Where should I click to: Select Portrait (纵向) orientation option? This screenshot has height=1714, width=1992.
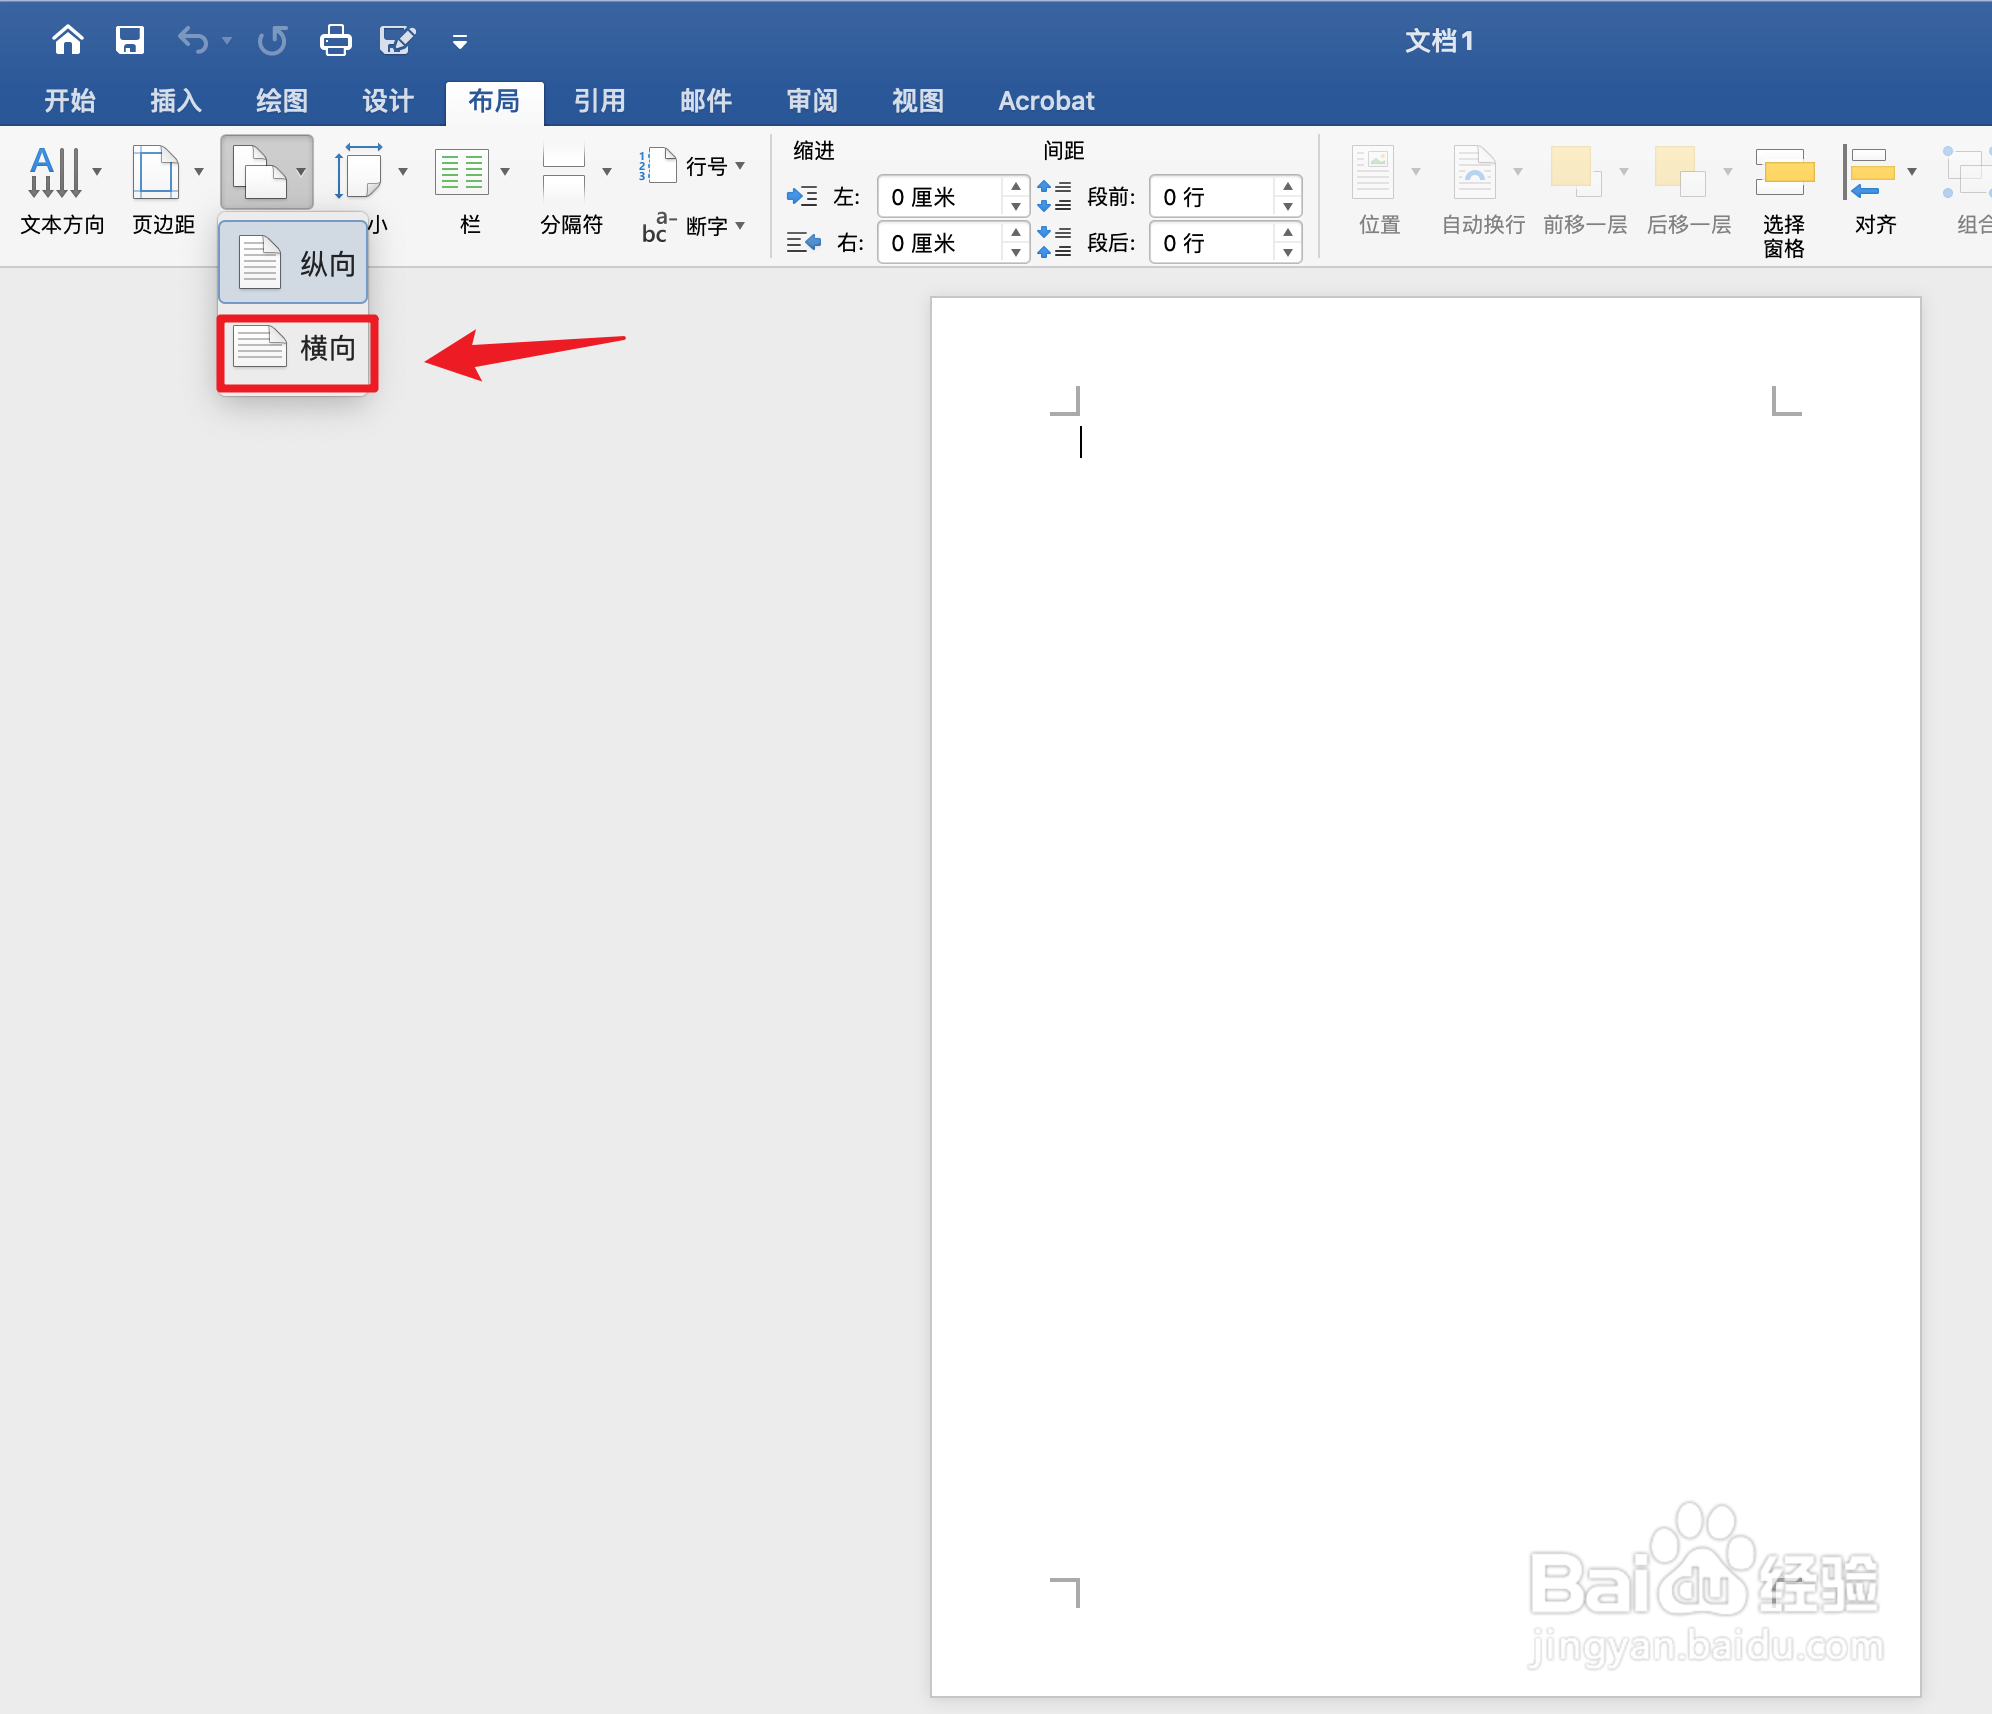[x=294, y=263]
